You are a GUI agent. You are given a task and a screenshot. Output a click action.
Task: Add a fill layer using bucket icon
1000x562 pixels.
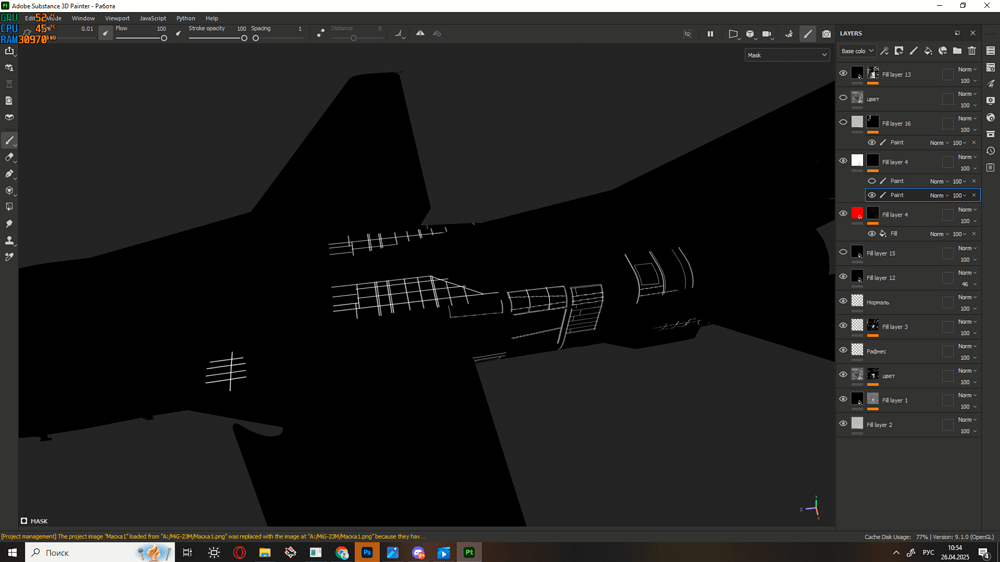(x=928, y=51)
